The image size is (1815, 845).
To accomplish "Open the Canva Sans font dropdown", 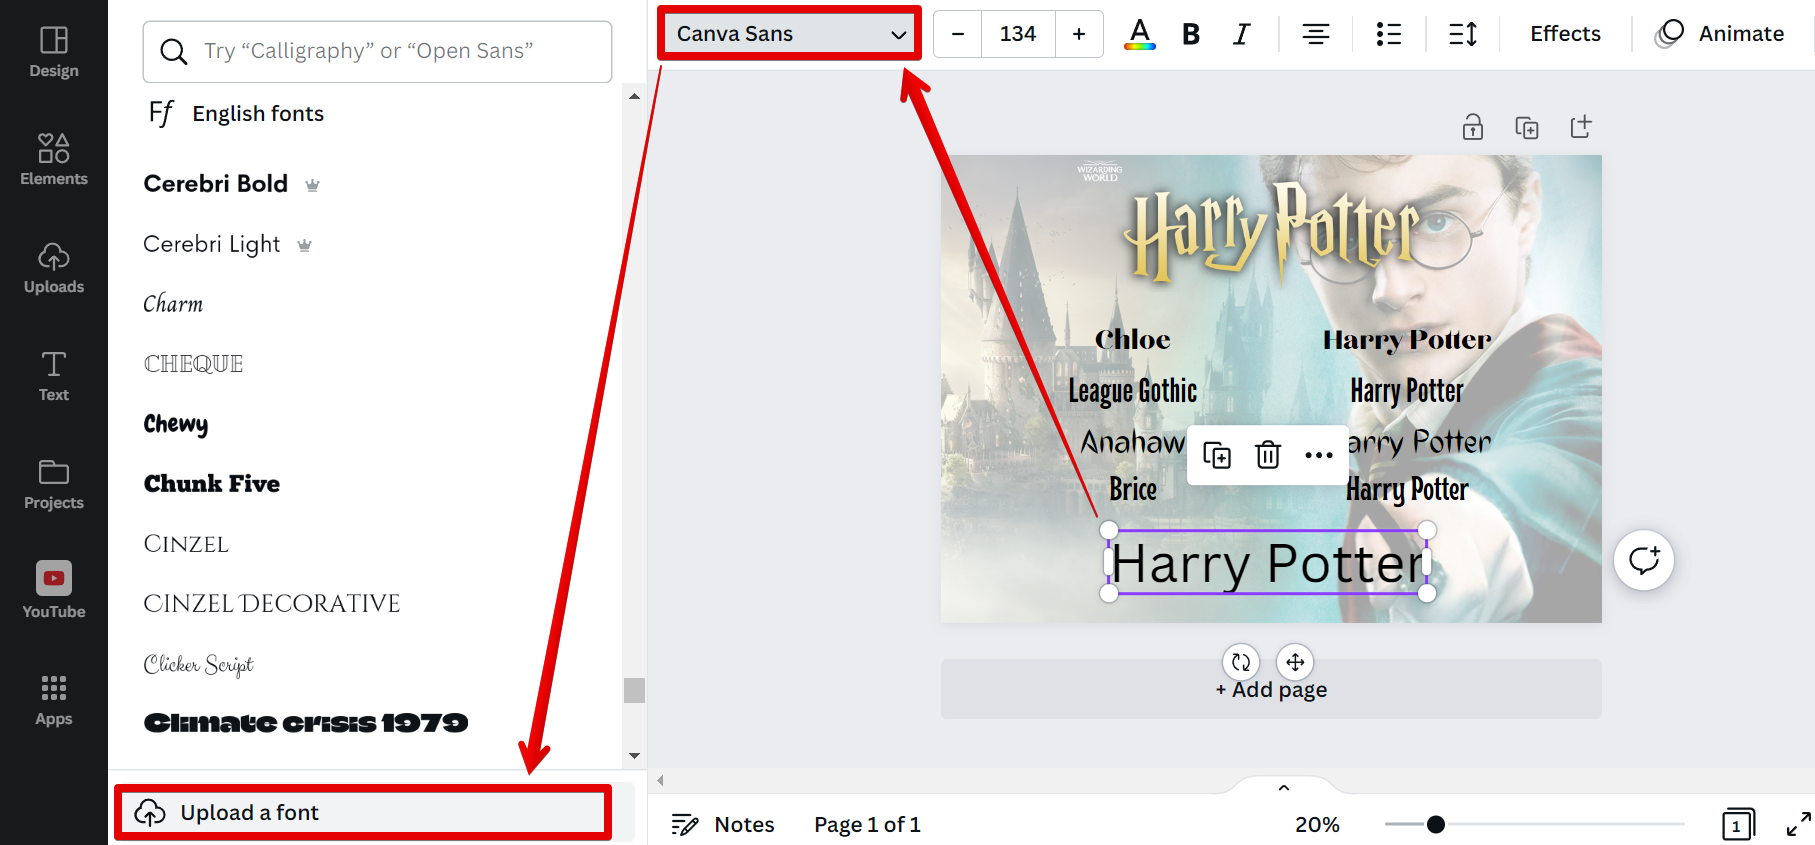I will [790, 34].
